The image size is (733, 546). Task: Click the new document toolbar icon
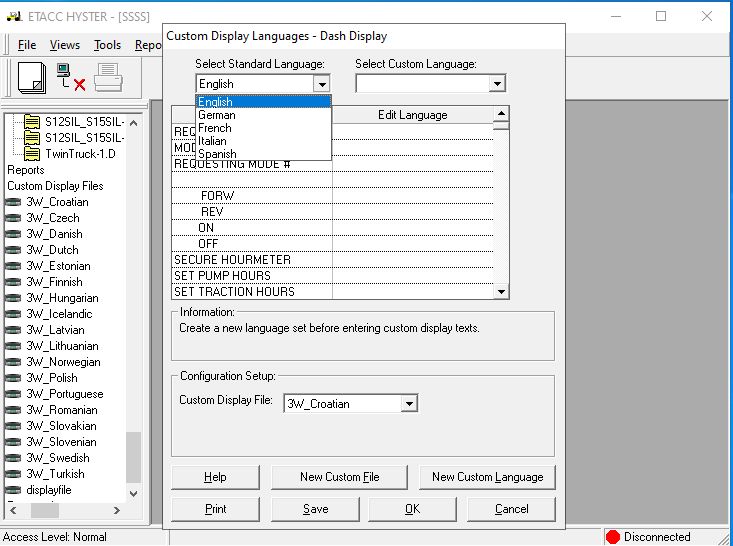point(31,77)
